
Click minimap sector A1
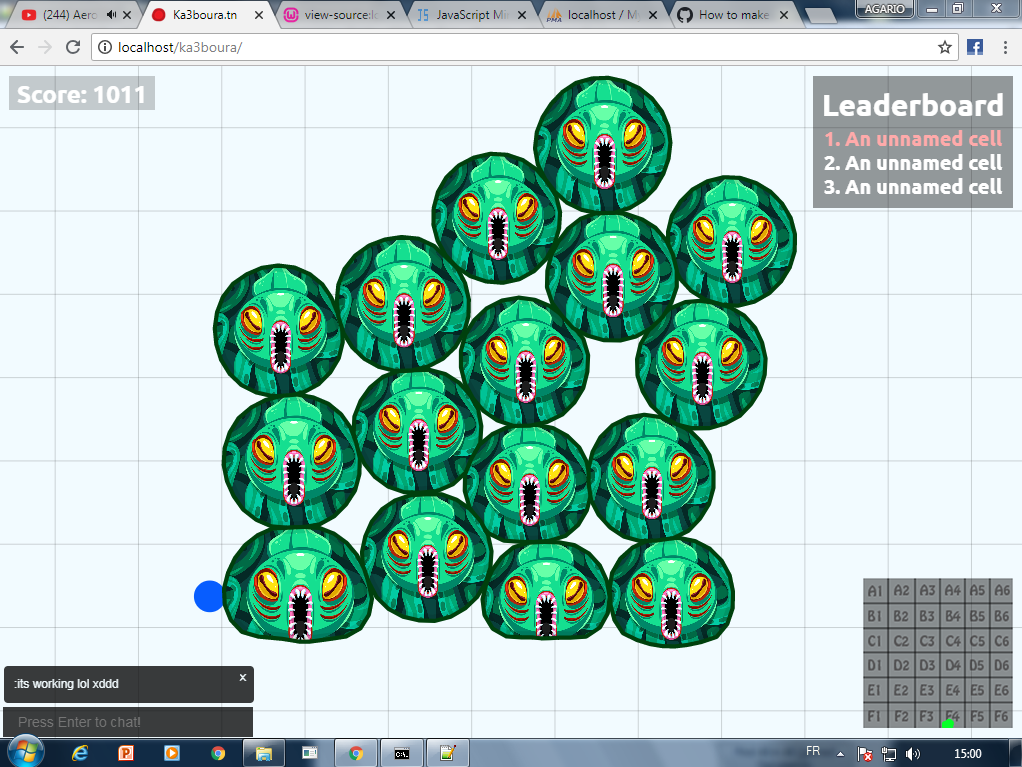(x=875, y=591)
